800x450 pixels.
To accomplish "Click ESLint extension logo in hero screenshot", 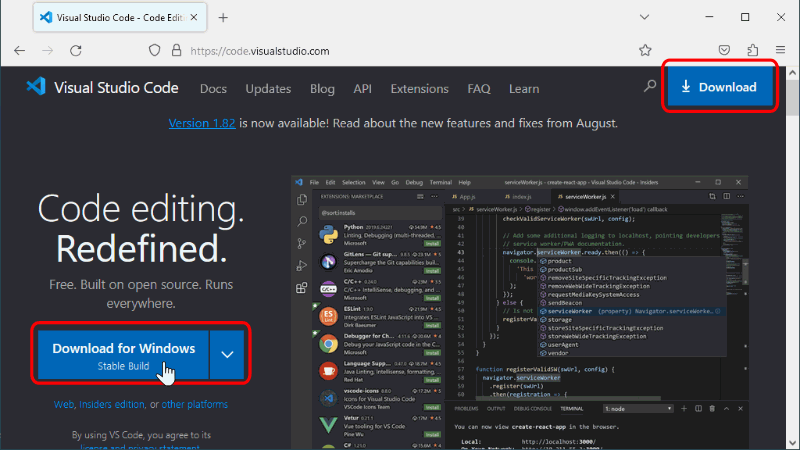I will point(329,316).
